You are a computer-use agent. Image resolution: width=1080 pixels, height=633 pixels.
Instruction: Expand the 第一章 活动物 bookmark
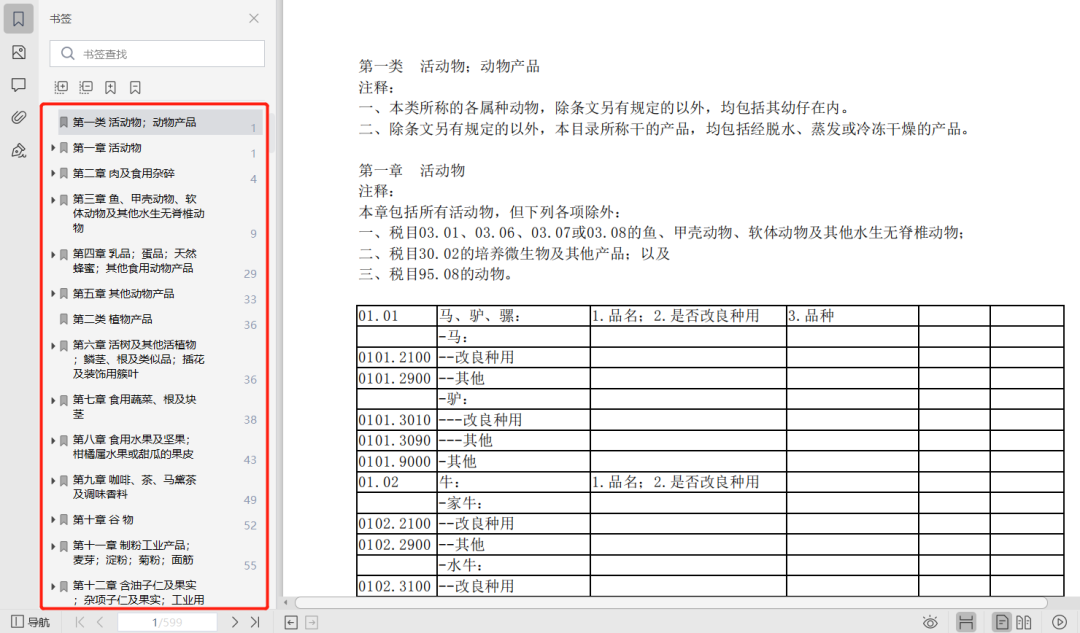click(x=53, y=147)
